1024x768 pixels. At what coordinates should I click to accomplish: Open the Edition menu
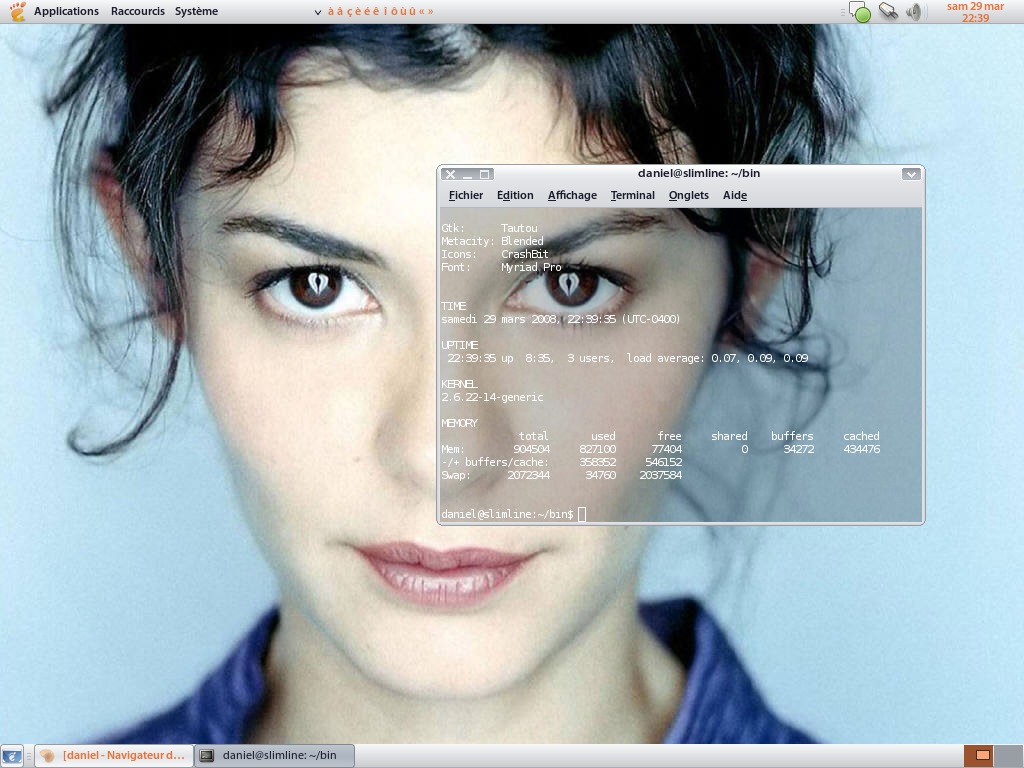pyautogui.click(x=515, y=195)
